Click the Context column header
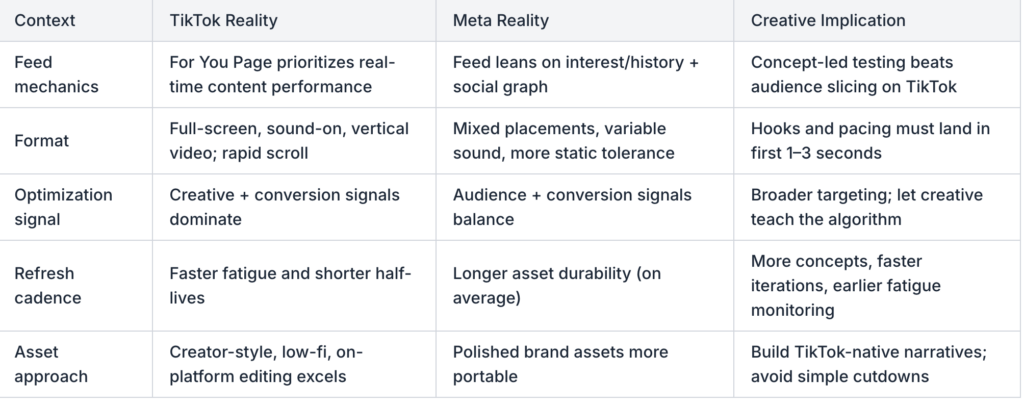 pos(76,20)
